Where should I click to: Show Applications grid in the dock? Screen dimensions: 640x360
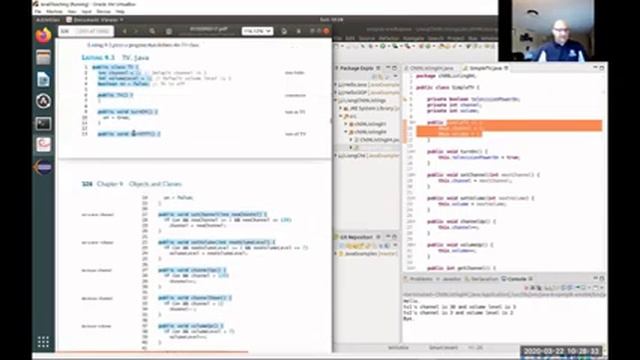[x=43, y=342]
